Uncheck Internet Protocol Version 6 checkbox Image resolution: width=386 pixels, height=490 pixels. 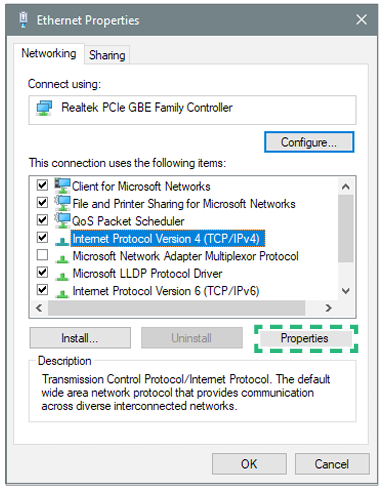tap(42, 289)
